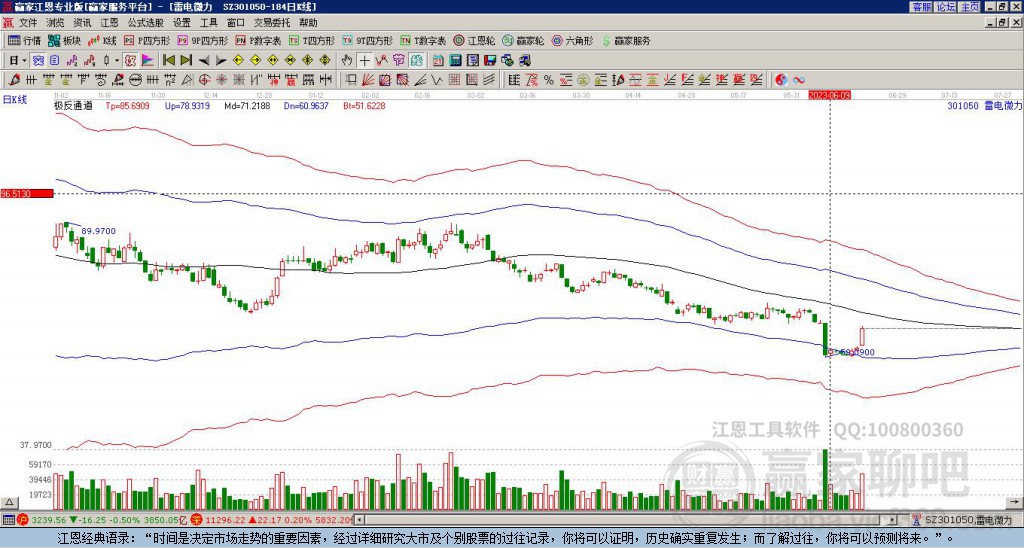The image size is (1024, 548).
Task: Select the red pencil drawing tool
Action: pyautogui.click(x=13, y=80)
